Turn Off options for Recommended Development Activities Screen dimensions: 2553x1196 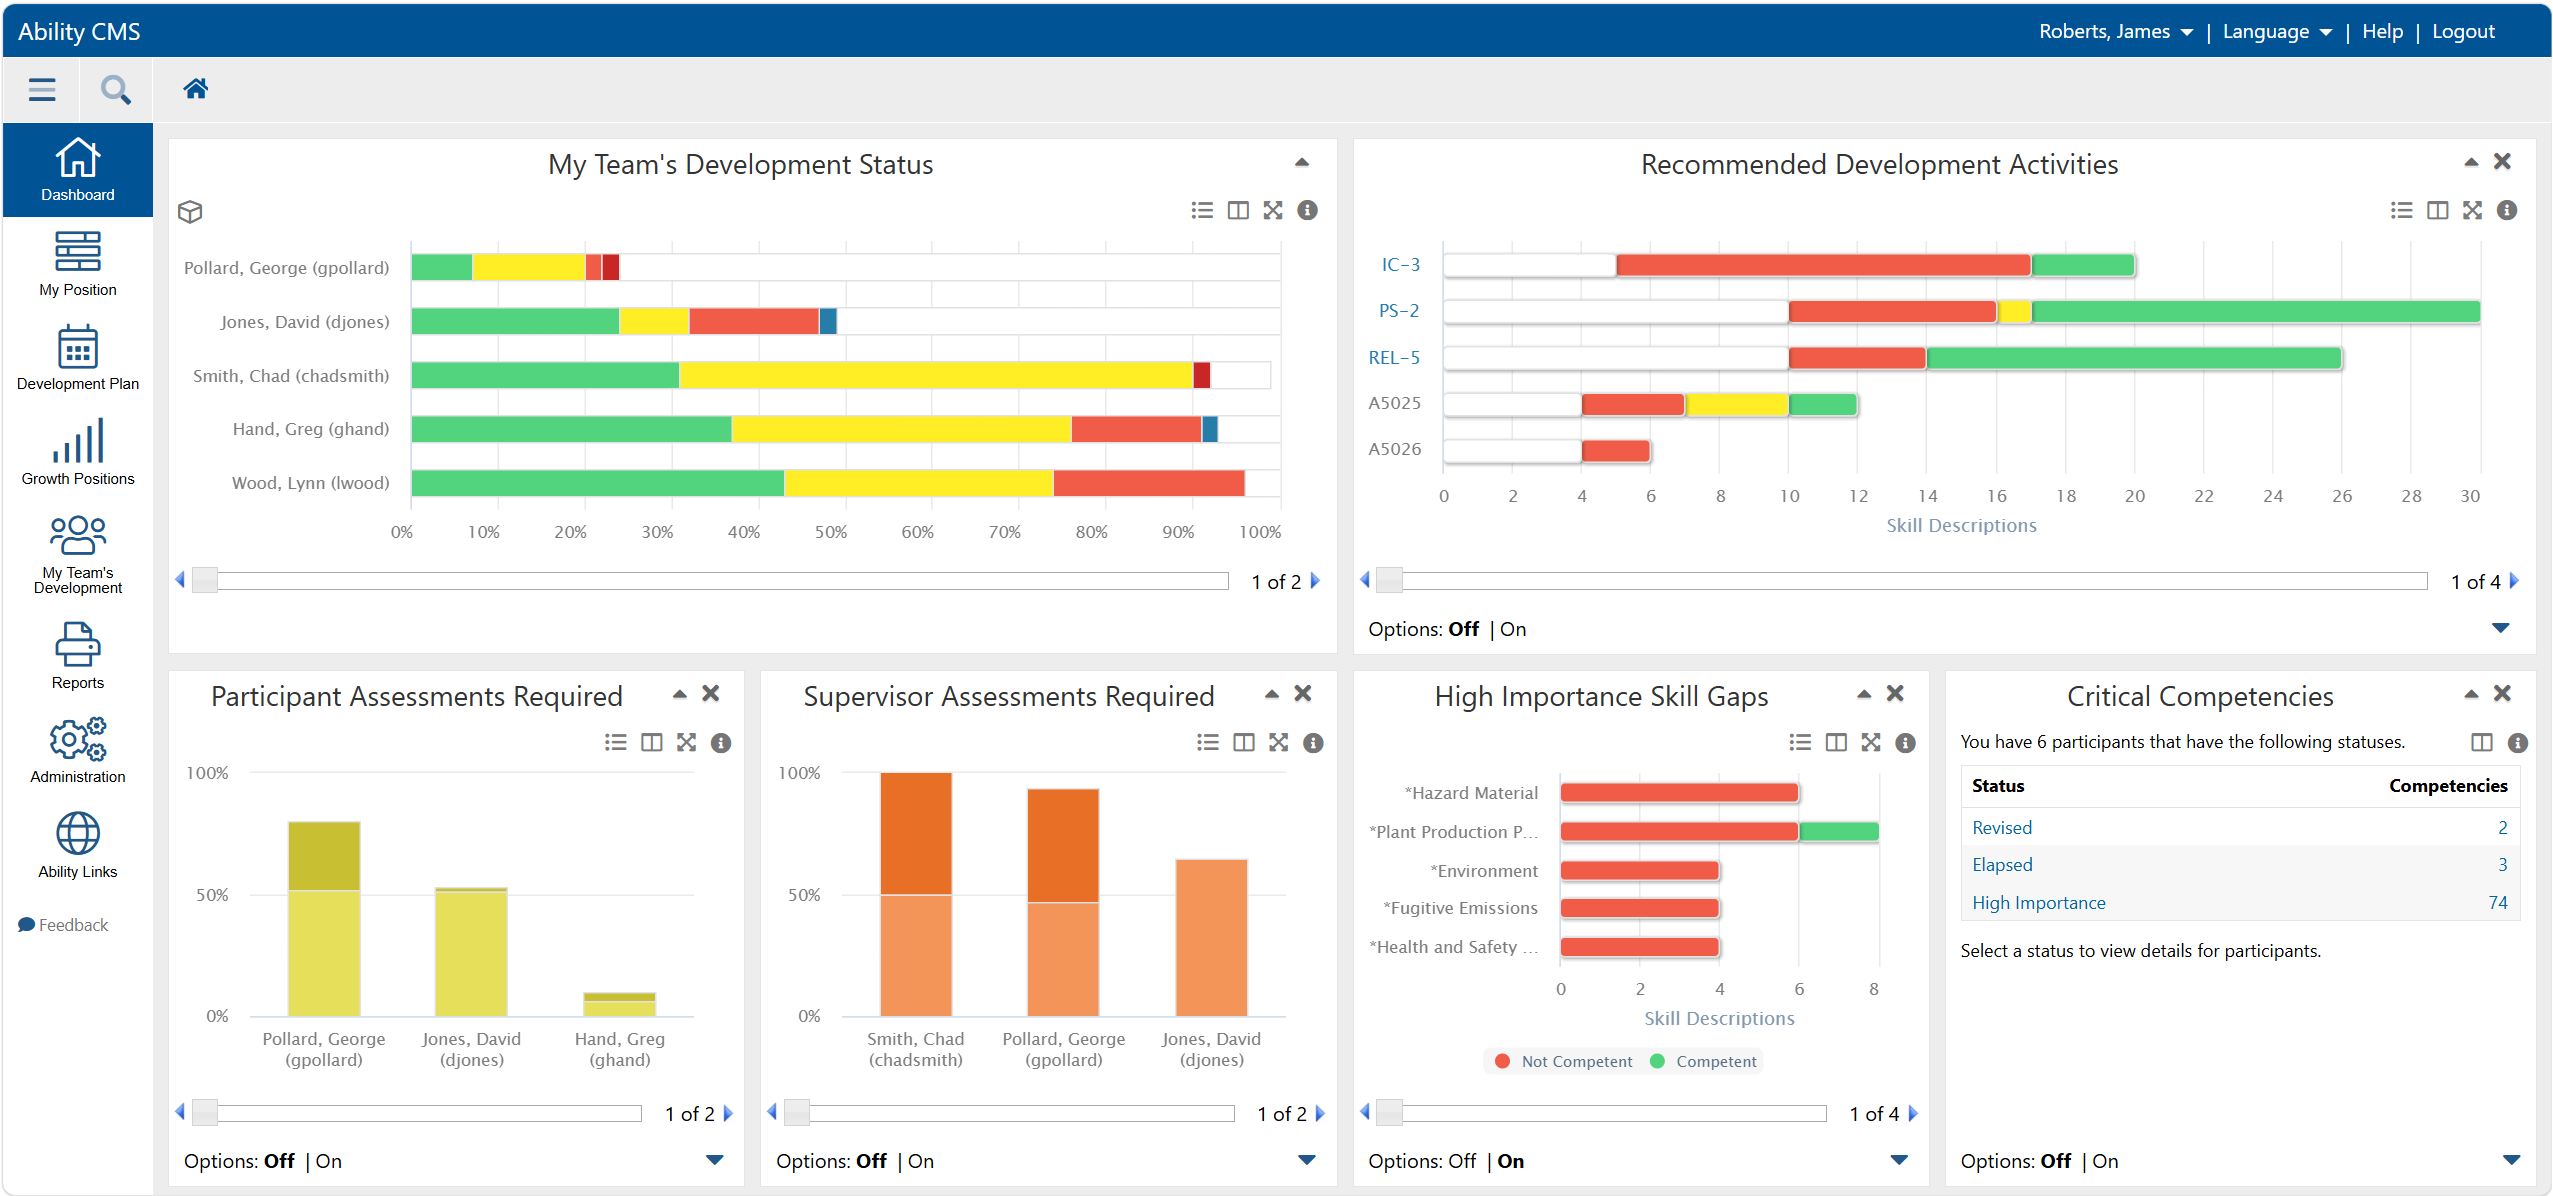tap(1464, 629)
